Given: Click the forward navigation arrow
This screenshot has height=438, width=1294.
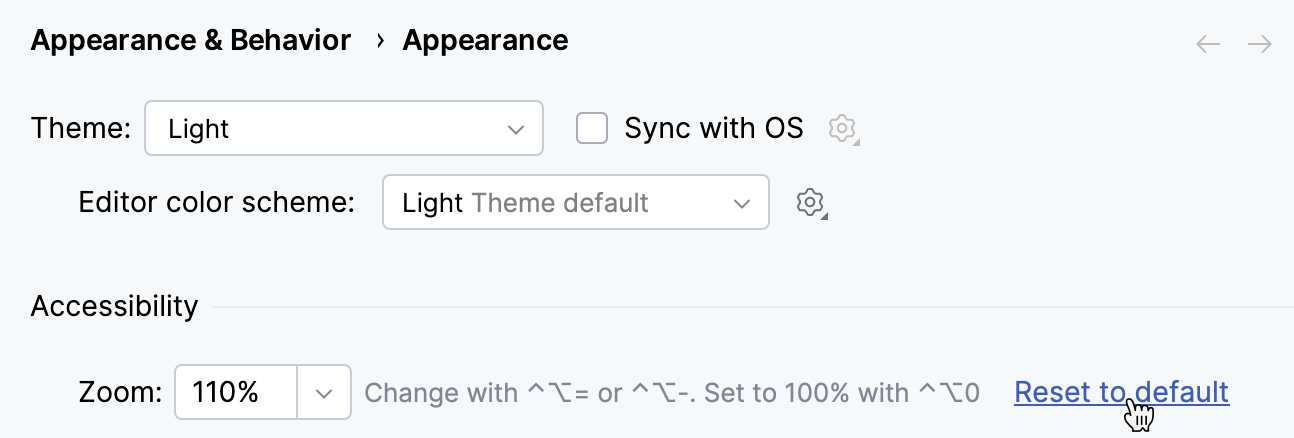Looking at the screenshot, I should click(x=1260, y=44).
